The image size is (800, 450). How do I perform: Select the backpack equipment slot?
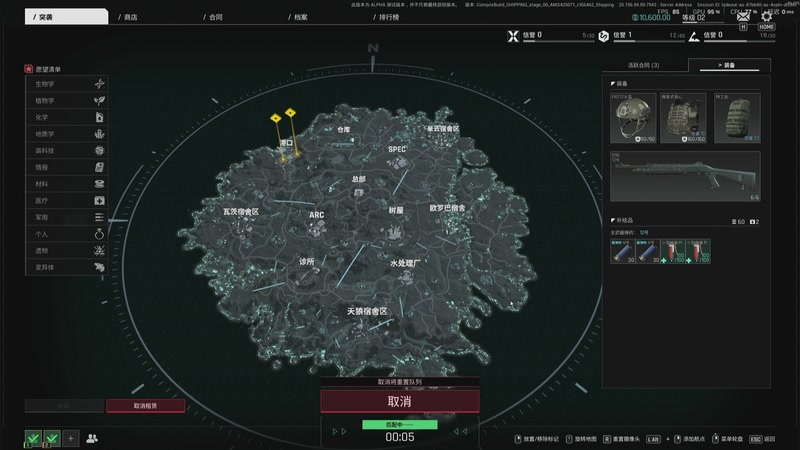pyautogui.click(x=737, y=118)
